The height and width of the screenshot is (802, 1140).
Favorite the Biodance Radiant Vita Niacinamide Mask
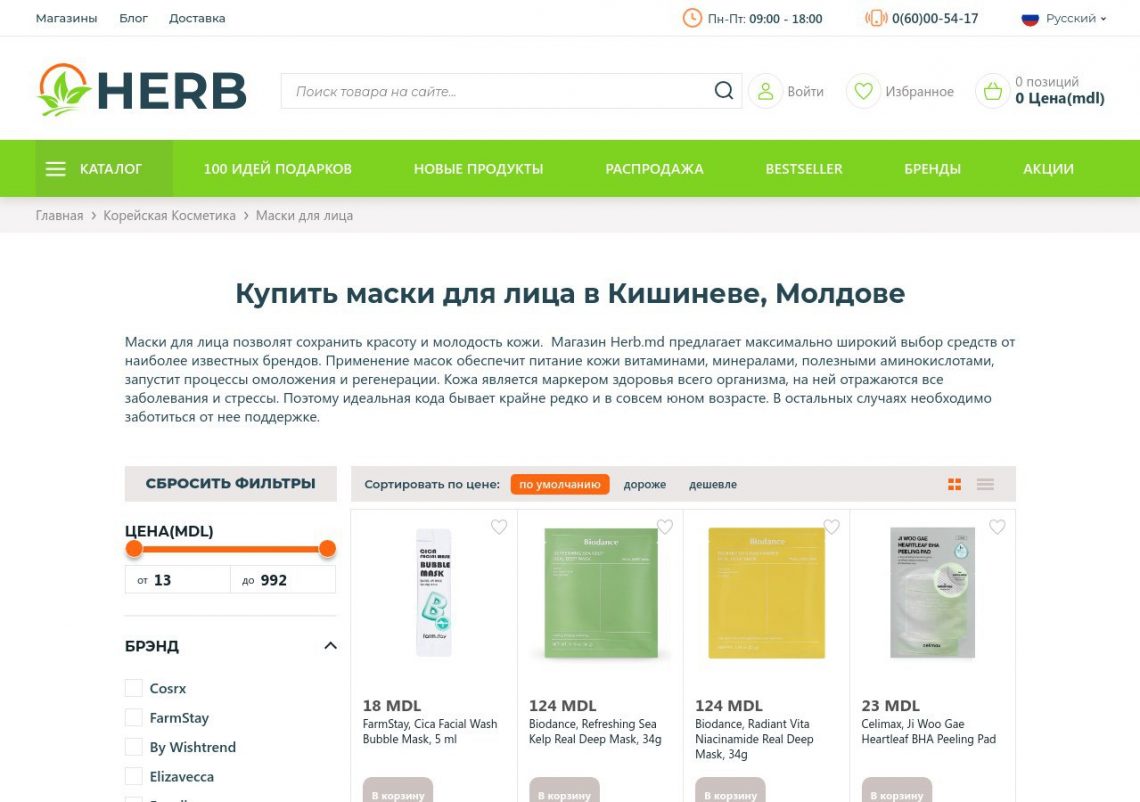pos(831,526)
